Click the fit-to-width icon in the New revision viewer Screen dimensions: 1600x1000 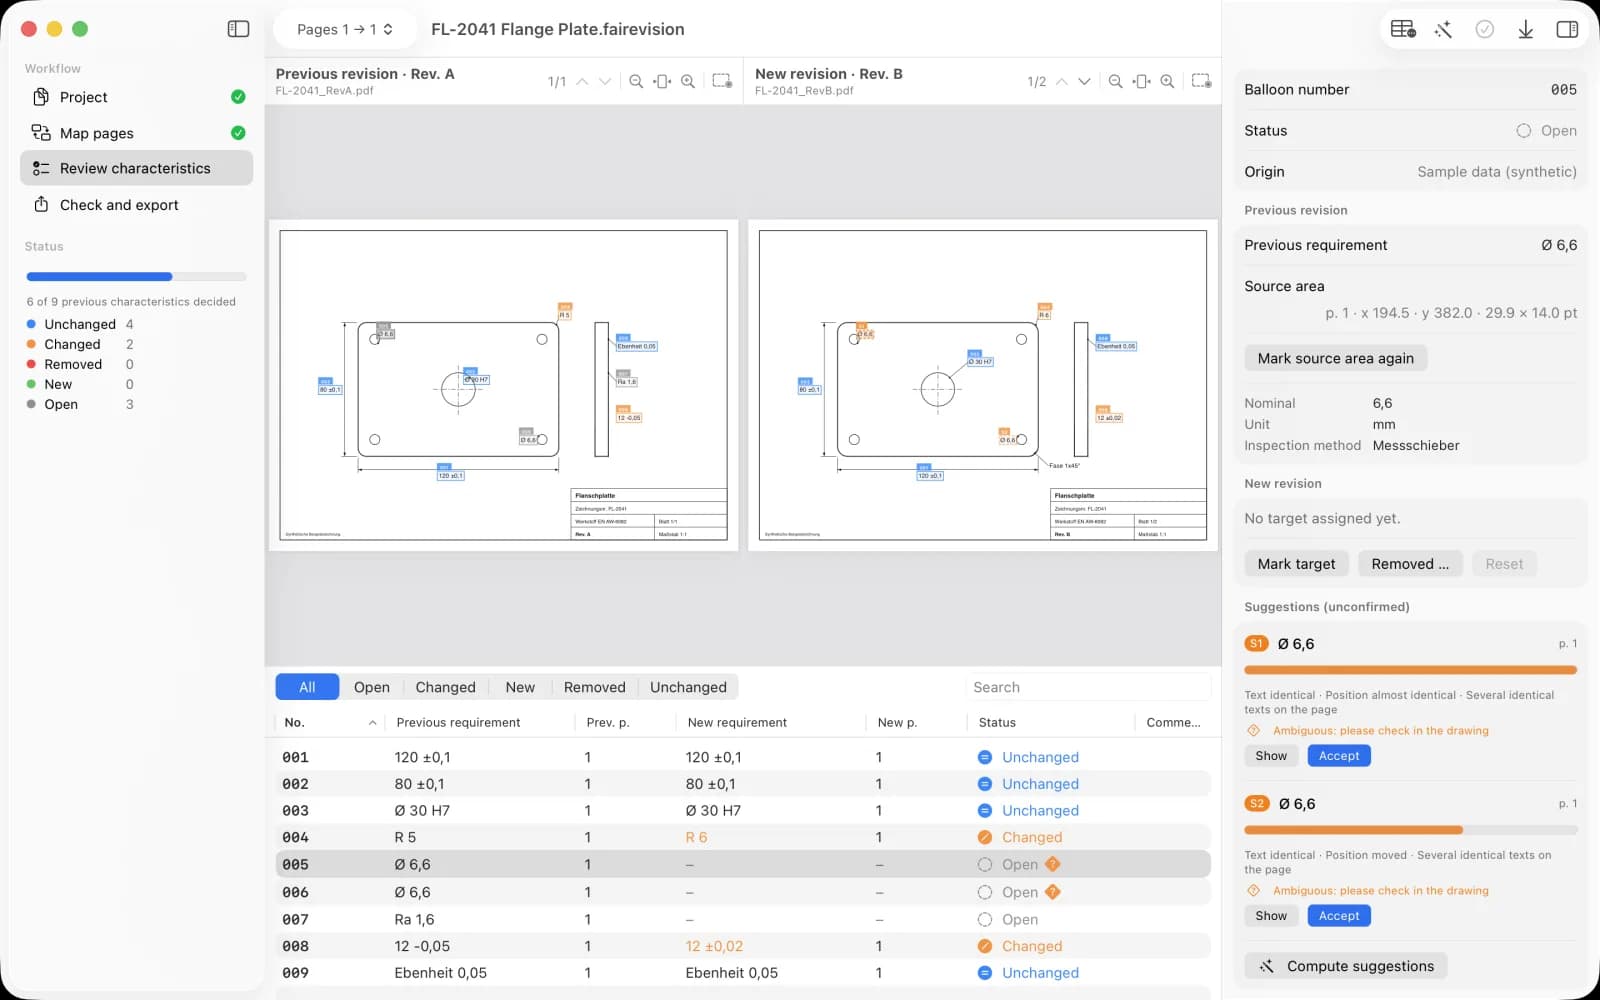tap(1141, 81)
